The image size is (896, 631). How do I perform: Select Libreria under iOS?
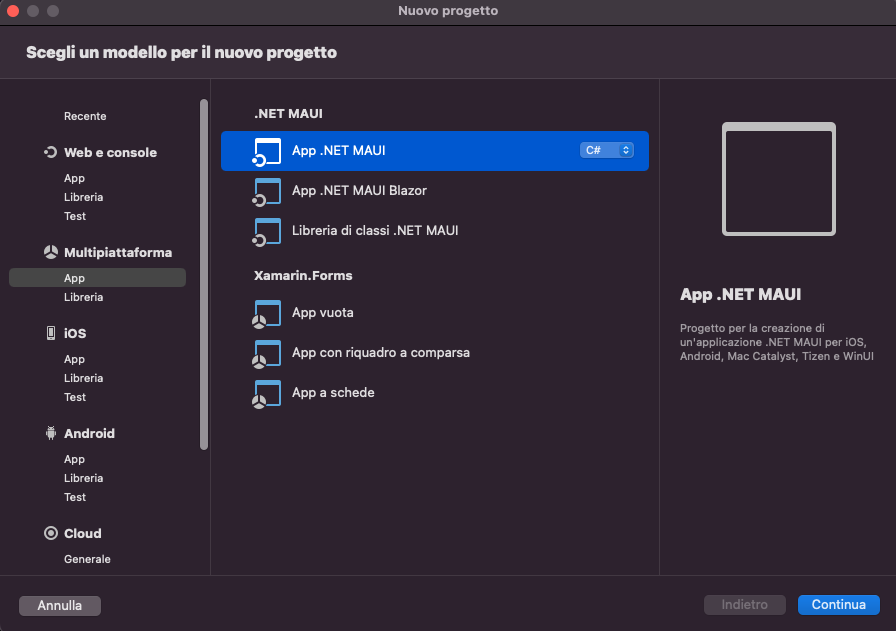click(83, 378)
